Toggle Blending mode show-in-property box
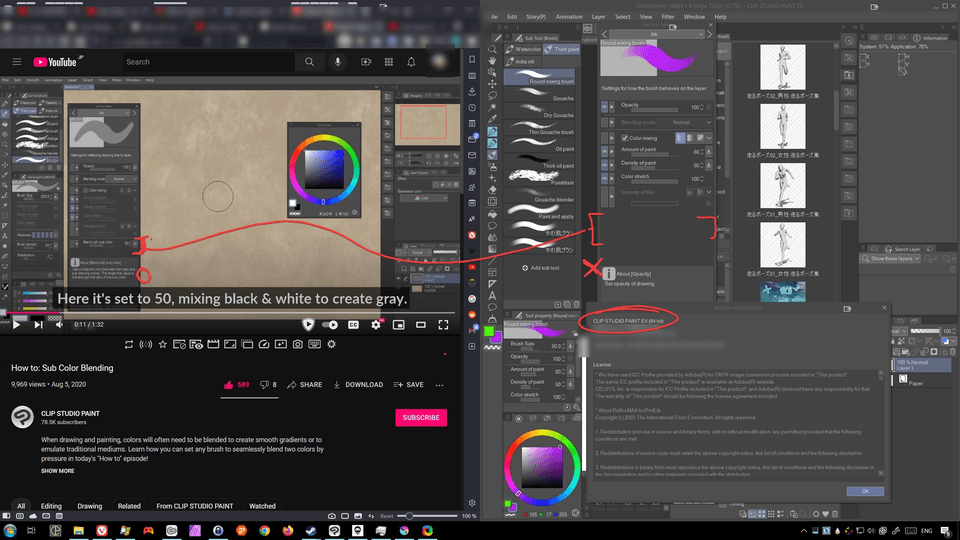Image resolution: width=960 pixels, height=540 pixels. click(x=604, y=122)
